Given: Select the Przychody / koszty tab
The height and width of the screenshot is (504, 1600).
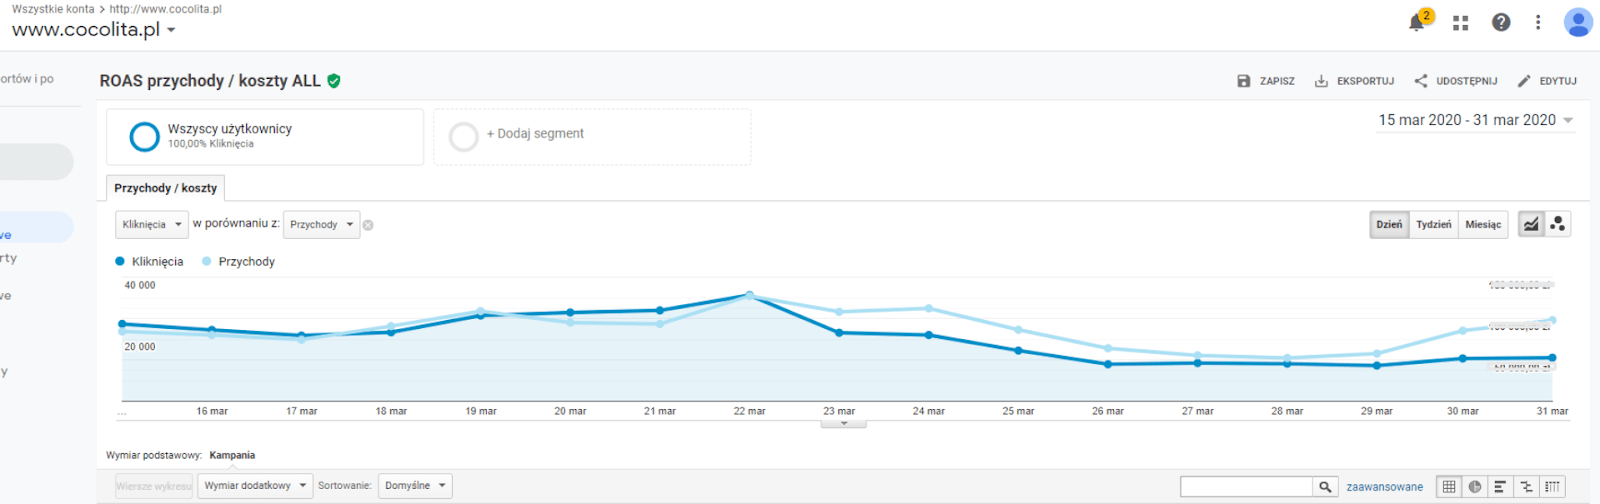Looking at the screenshot, I should 165,188.
